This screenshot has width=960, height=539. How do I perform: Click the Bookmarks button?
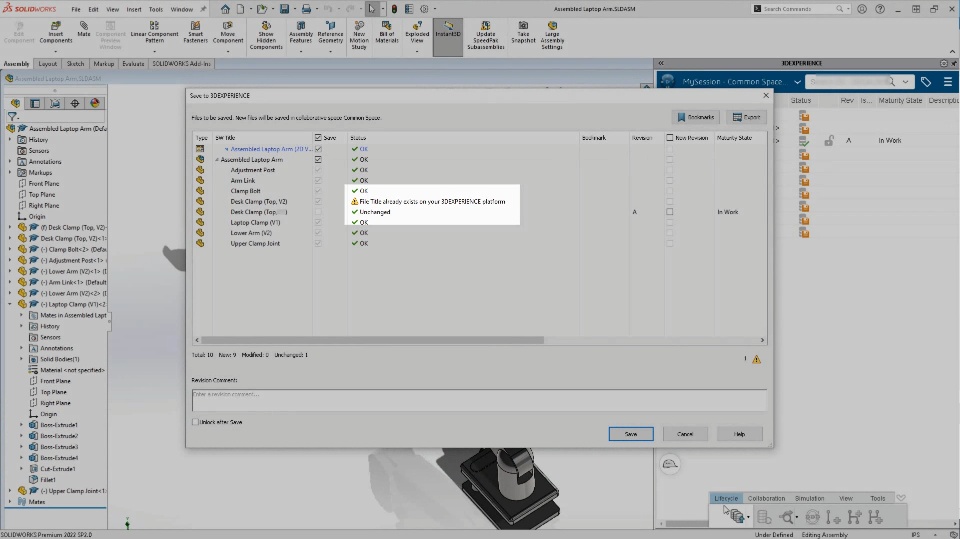pyautogui.click(x=696, y=117)
